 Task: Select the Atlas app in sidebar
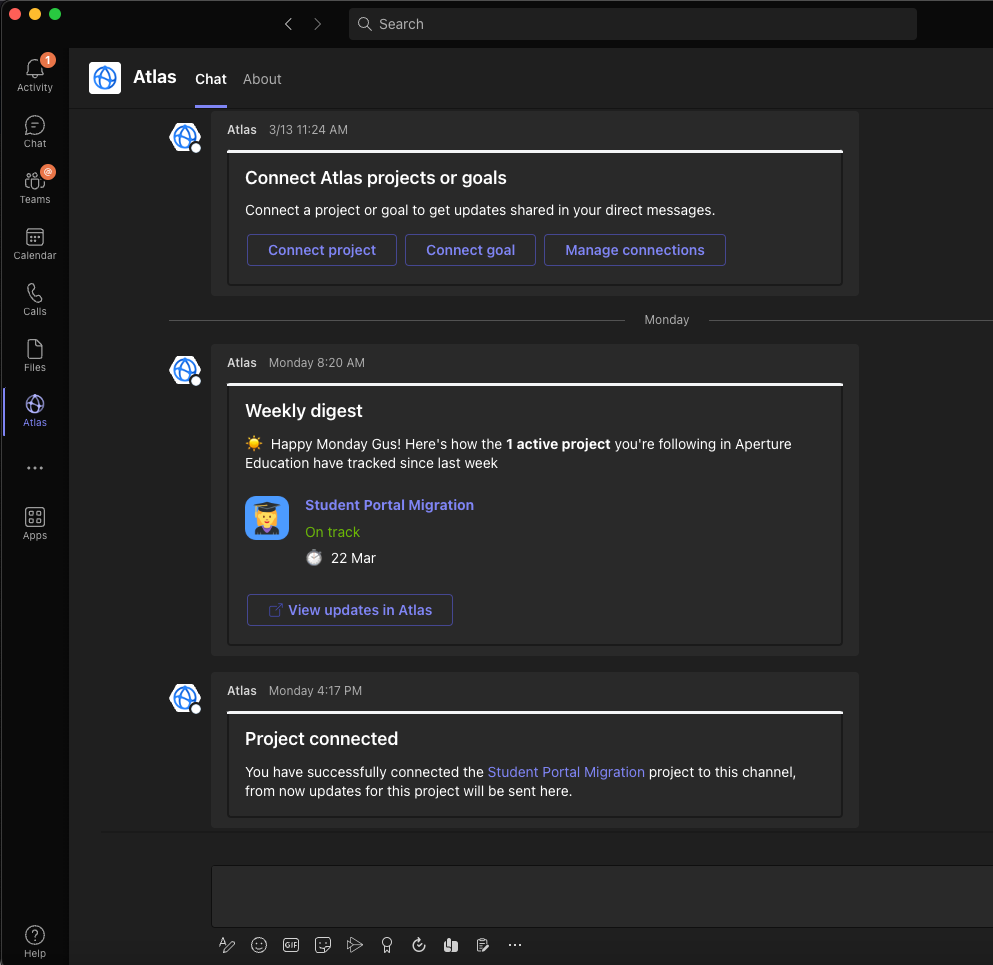click(35, 411)
